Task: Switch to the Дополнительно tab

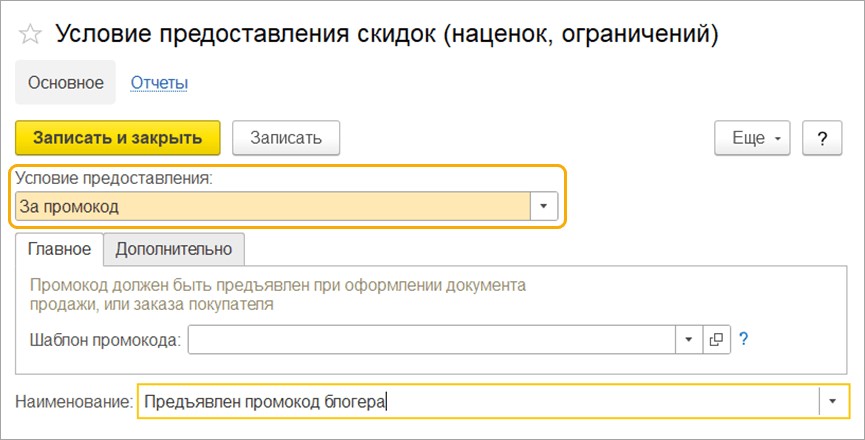Action: pyautogui.click(x=174, y=248)
